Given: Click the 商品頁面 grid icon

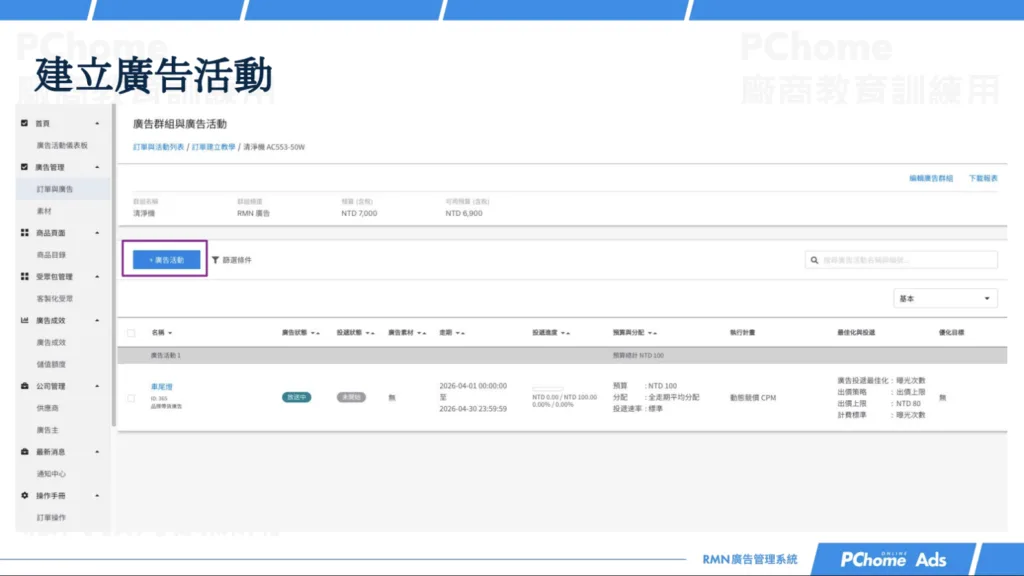Looking at the screenshot, I should coord(25,232).
